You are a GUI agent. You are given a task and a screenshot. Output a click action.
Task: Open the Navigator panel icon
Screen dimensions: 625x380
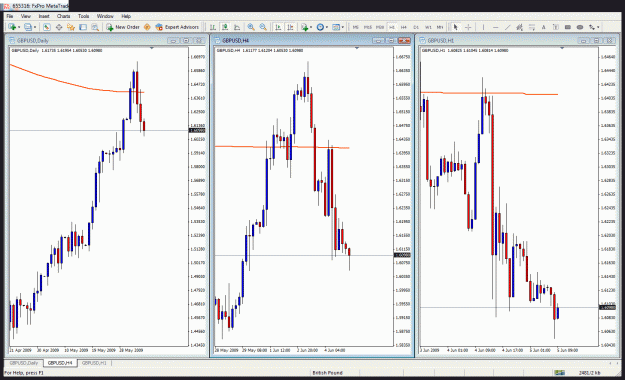(x=71, y=27)
